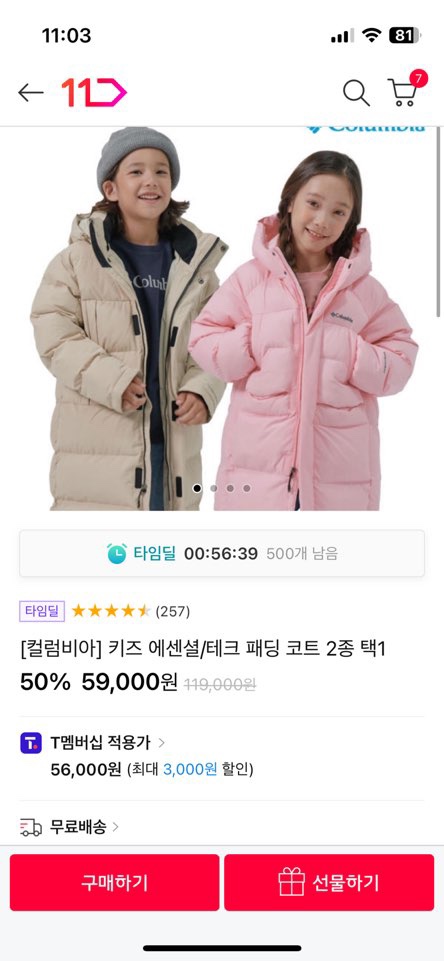Tap the 선물하기 gift button
The width and height of the screenshot is (444, 961).
329,883
